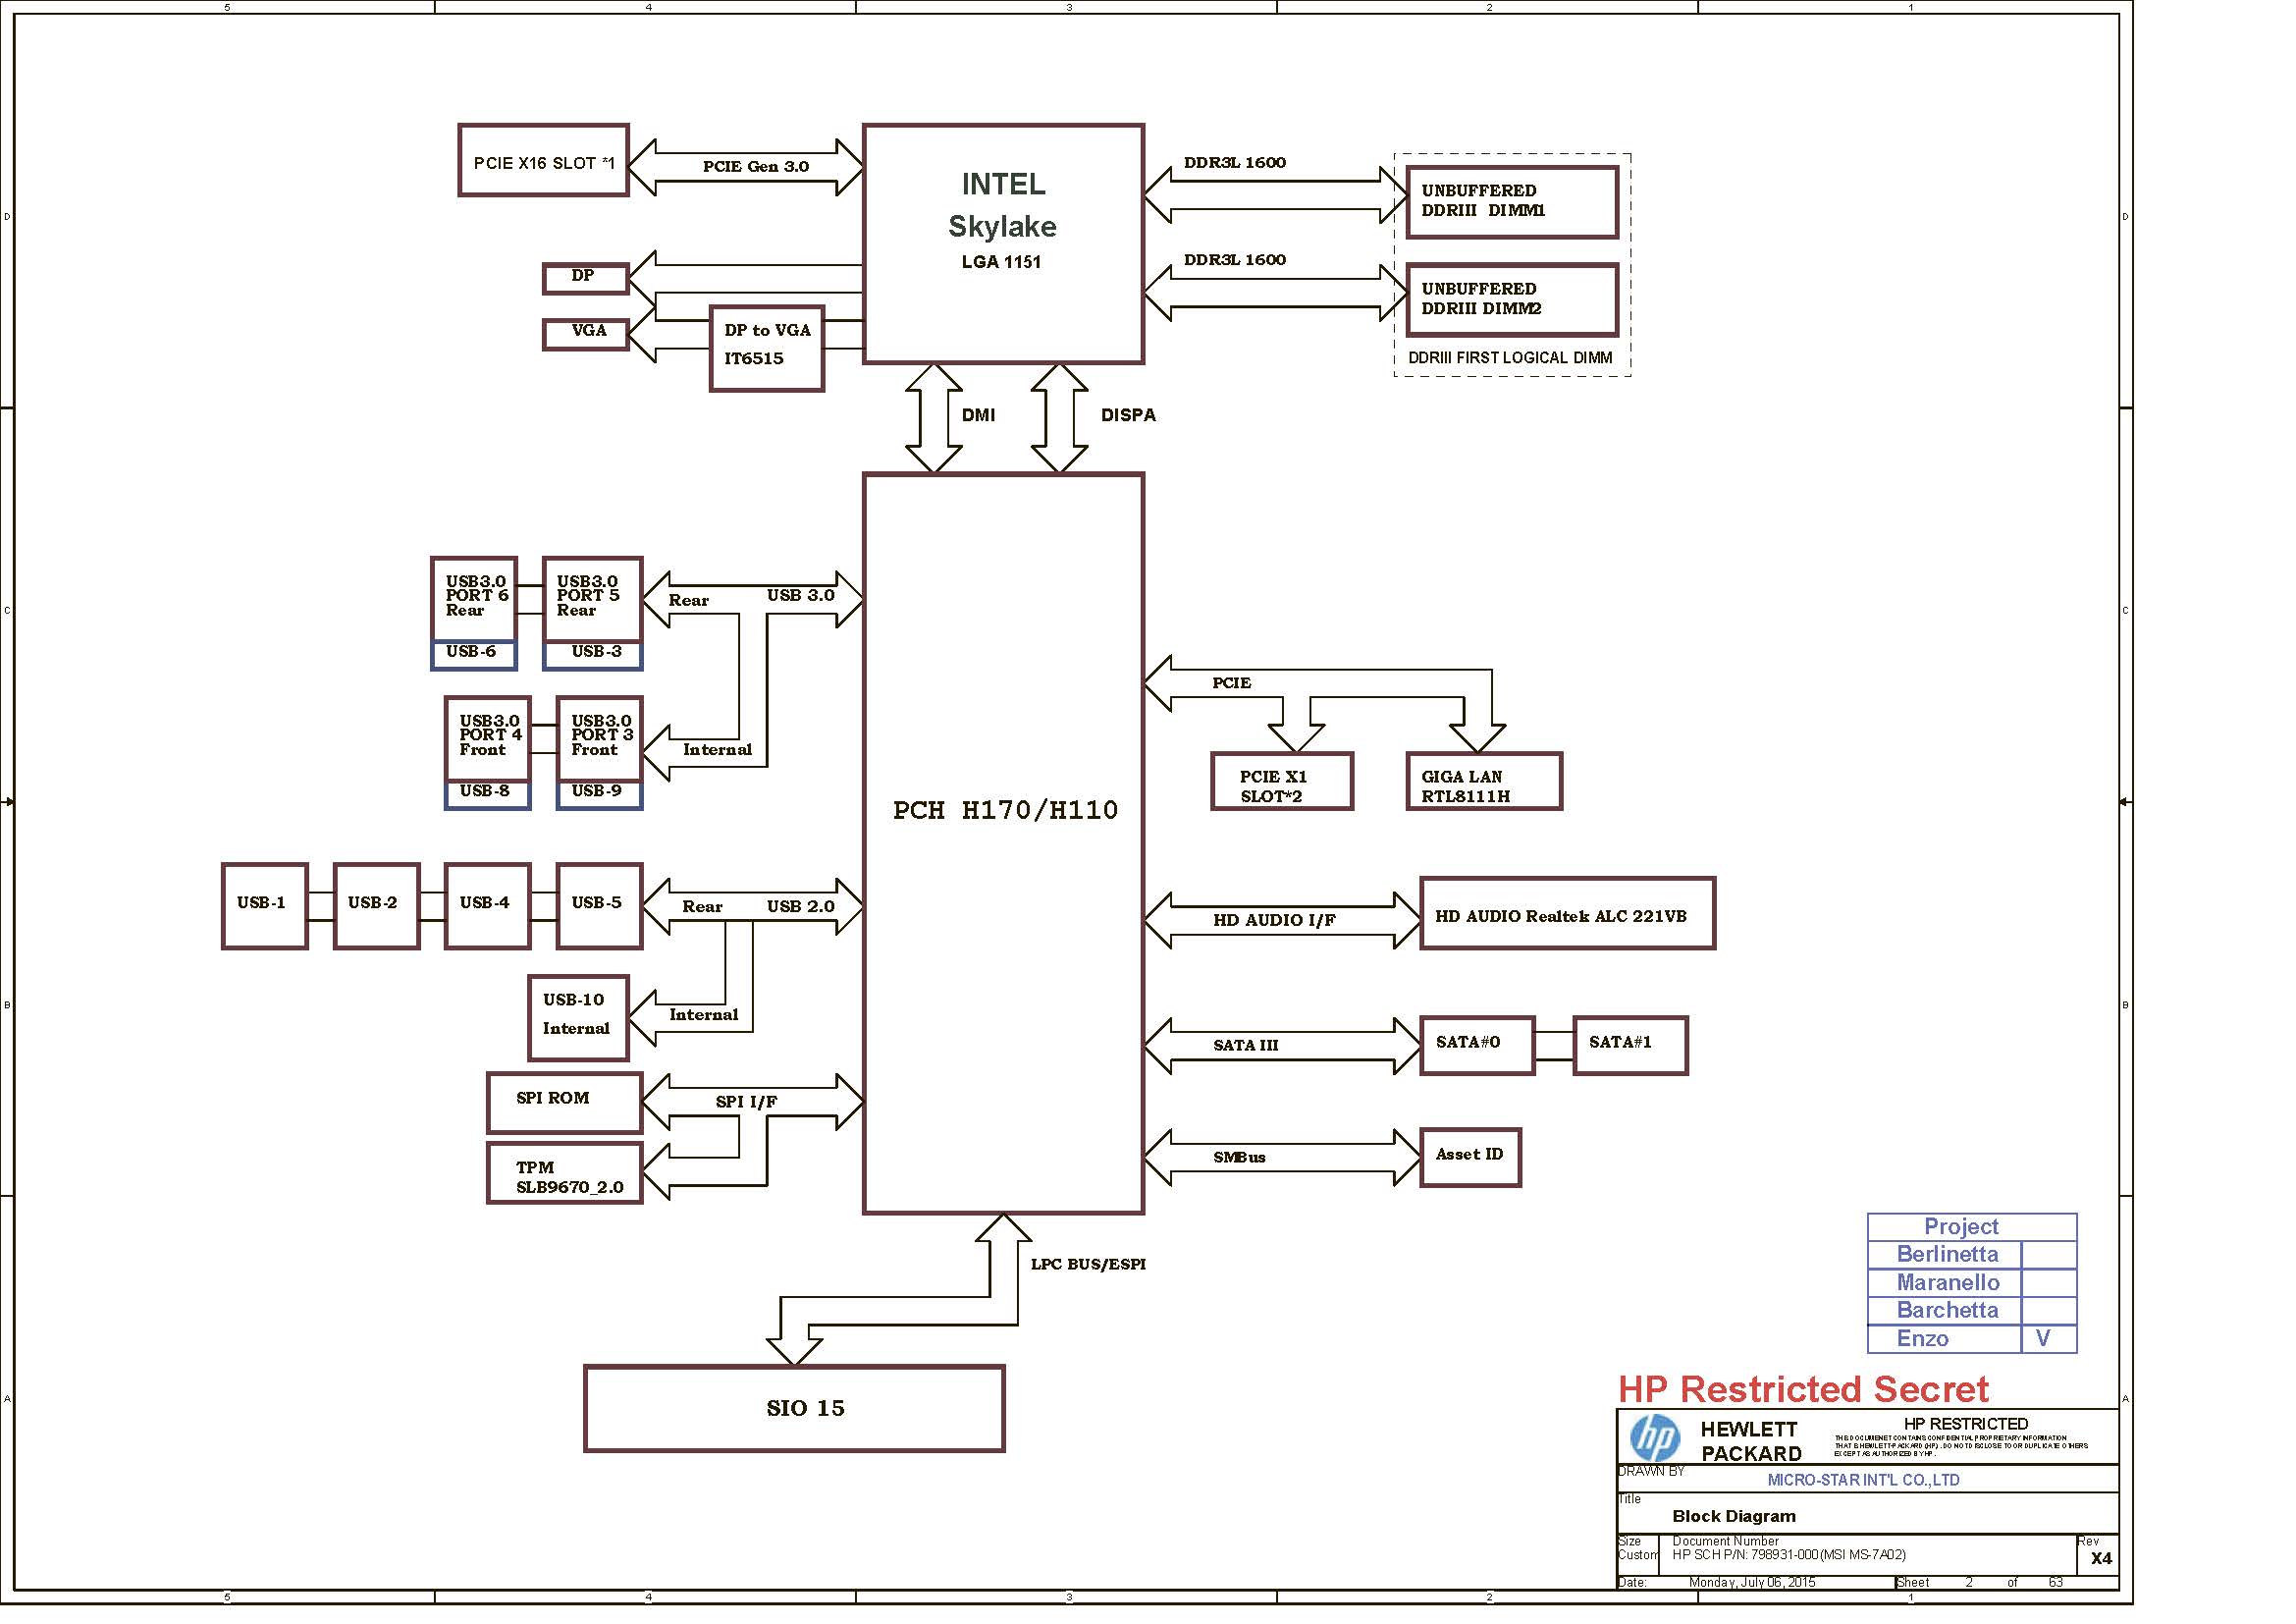
Task: Click HP Restricted Secret red label
Action: click(1803, 1389)
